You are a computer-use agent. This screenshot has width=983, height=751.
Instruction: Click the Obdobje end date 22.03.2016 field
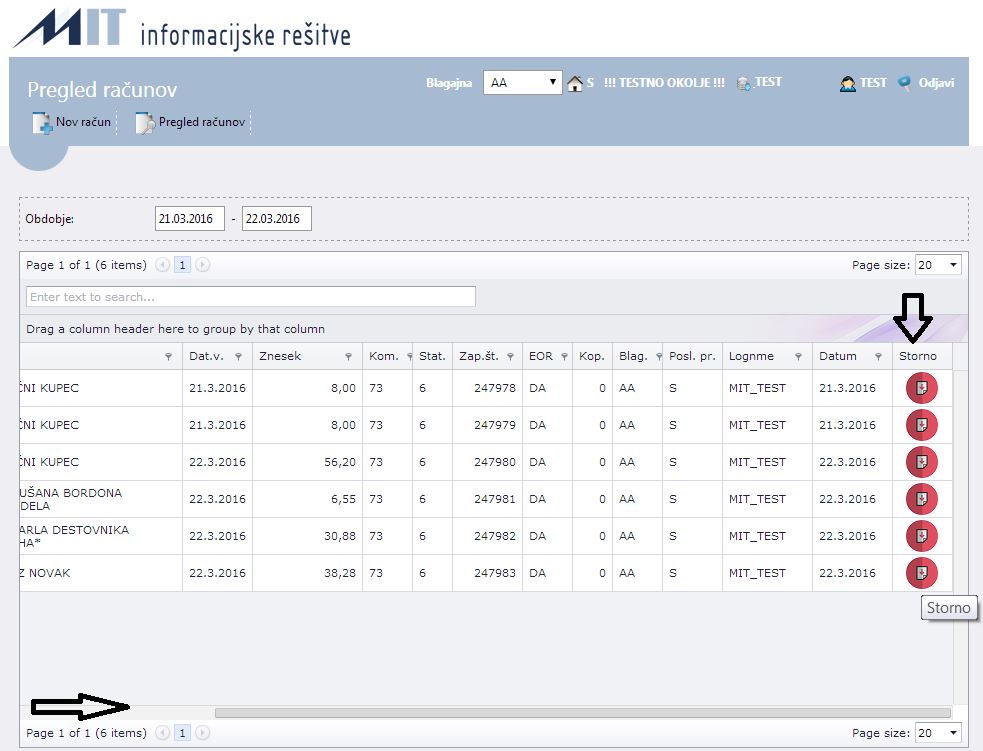click(x=276, y=219)
